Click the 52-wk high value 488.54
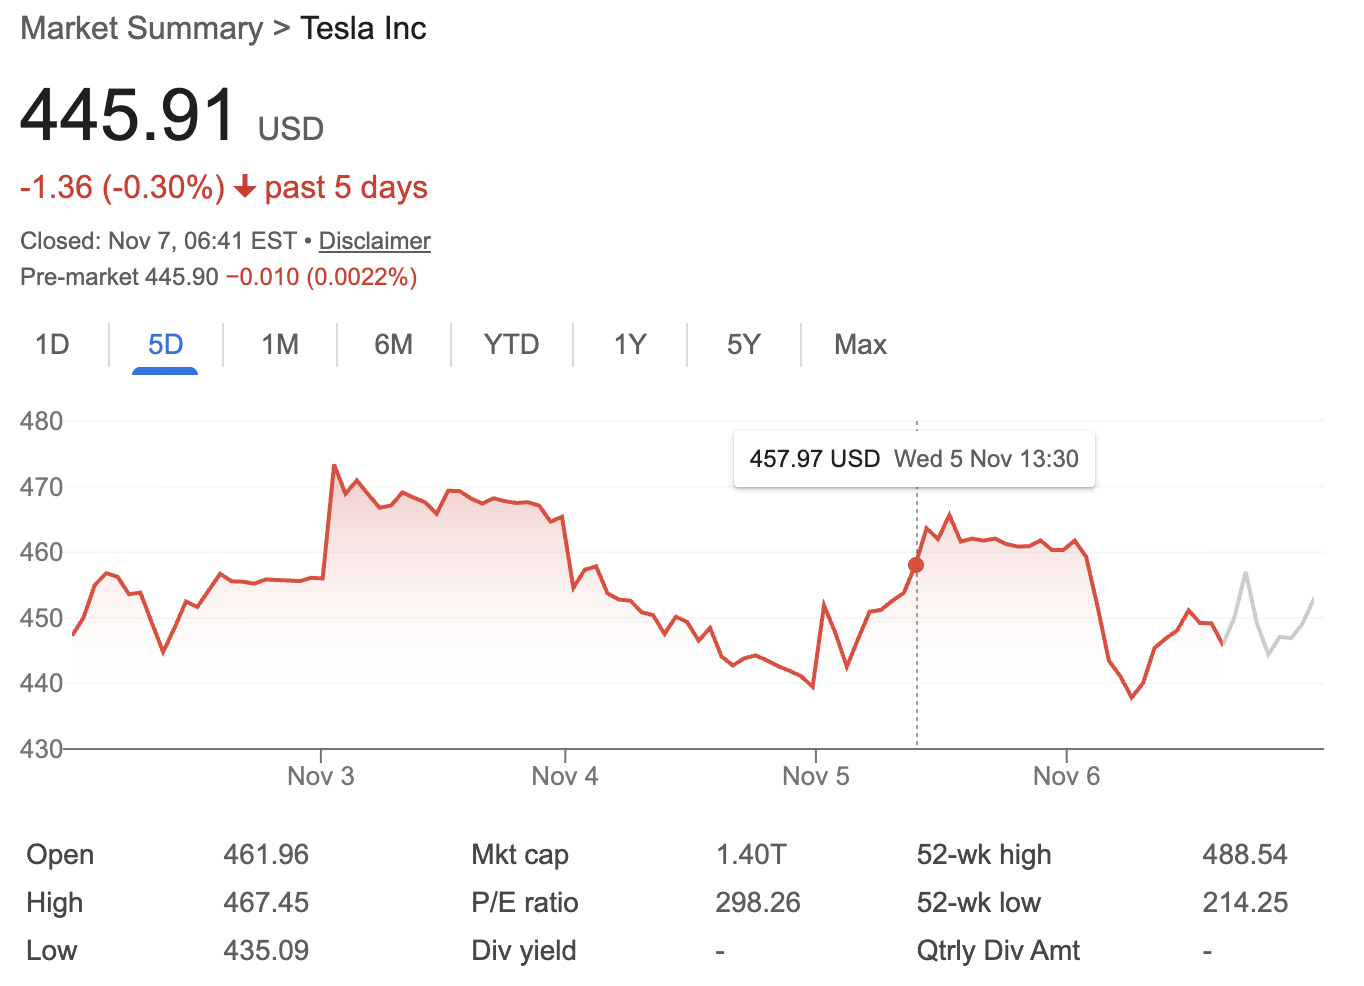Screen dimensions: 1364x986 point(1245,854)
